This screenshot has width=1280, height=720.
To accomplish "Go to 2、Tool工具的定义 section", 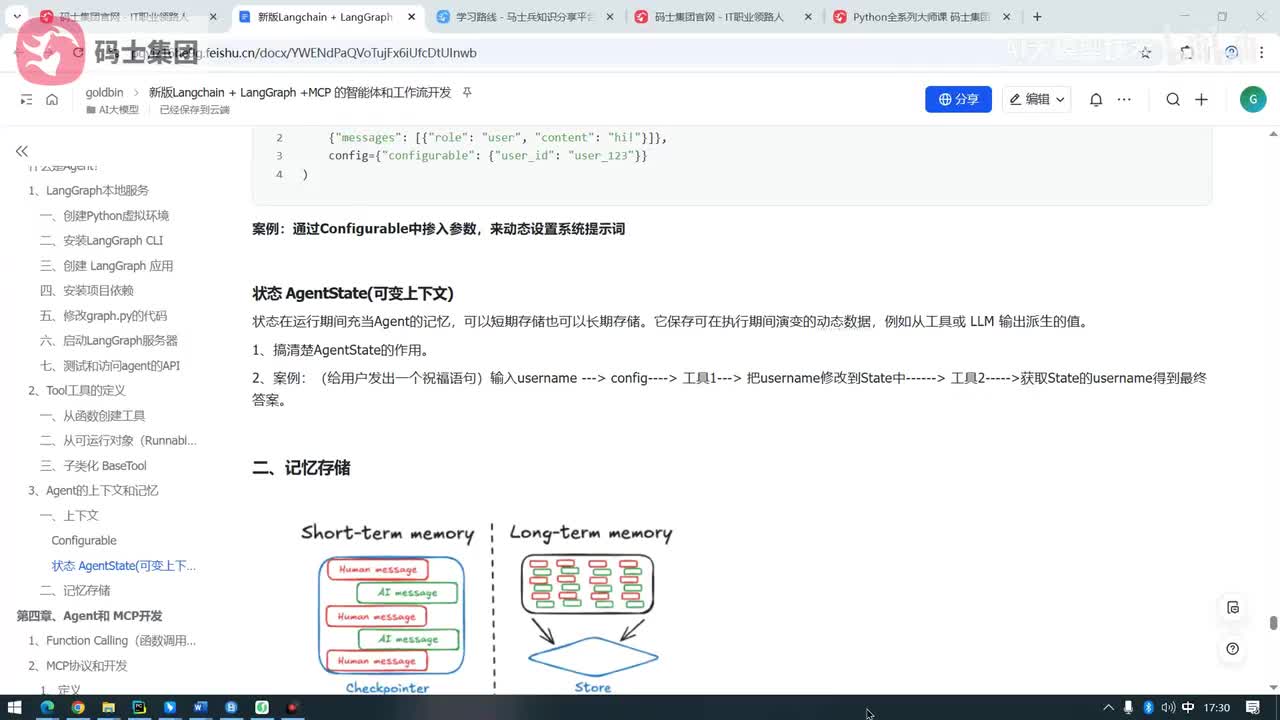I will (x=77, y=390).
